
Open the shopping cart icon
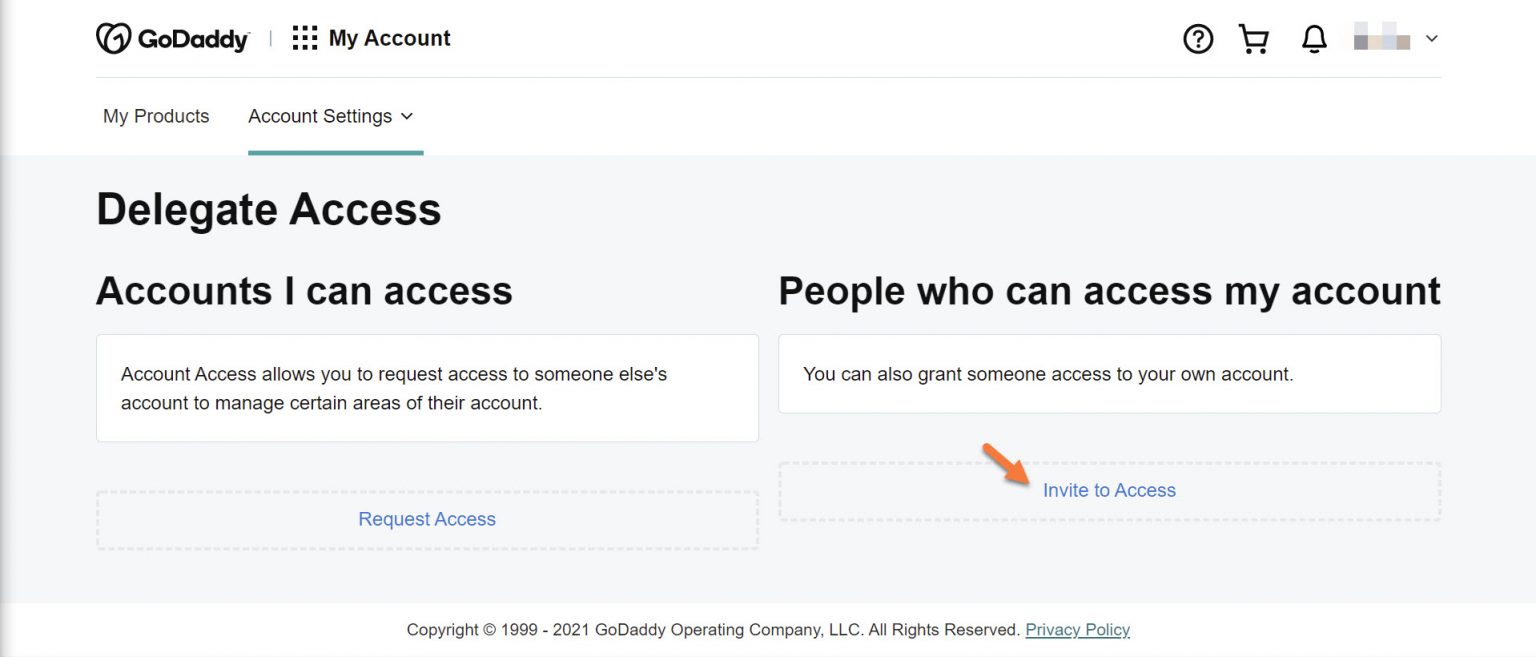(x=1254, y=38)
